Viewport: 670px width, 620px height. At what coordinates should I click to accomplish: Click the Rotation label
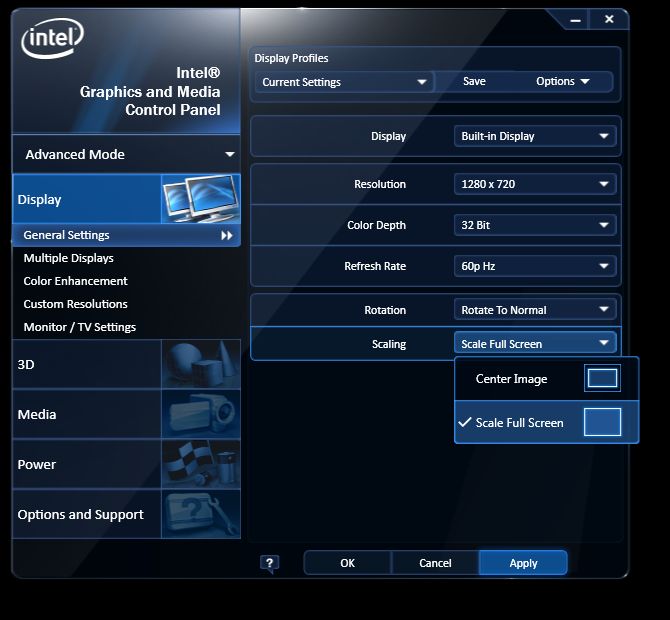point(385,310)
